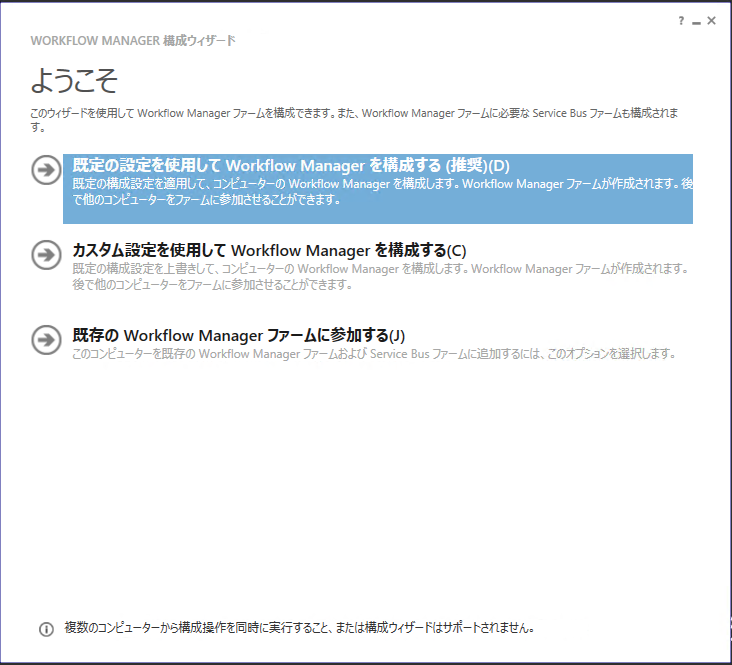
Task: Click the arrow icon beside join existing farm
Action: tap(46, 340)
